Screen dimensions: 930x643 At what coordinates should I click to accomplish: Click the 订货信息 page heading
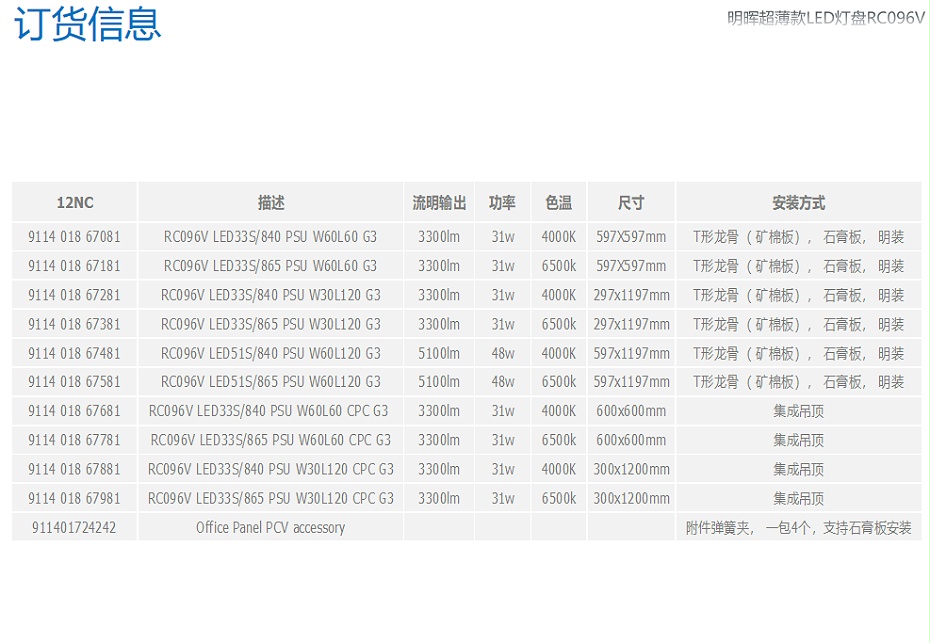[87, 24]
